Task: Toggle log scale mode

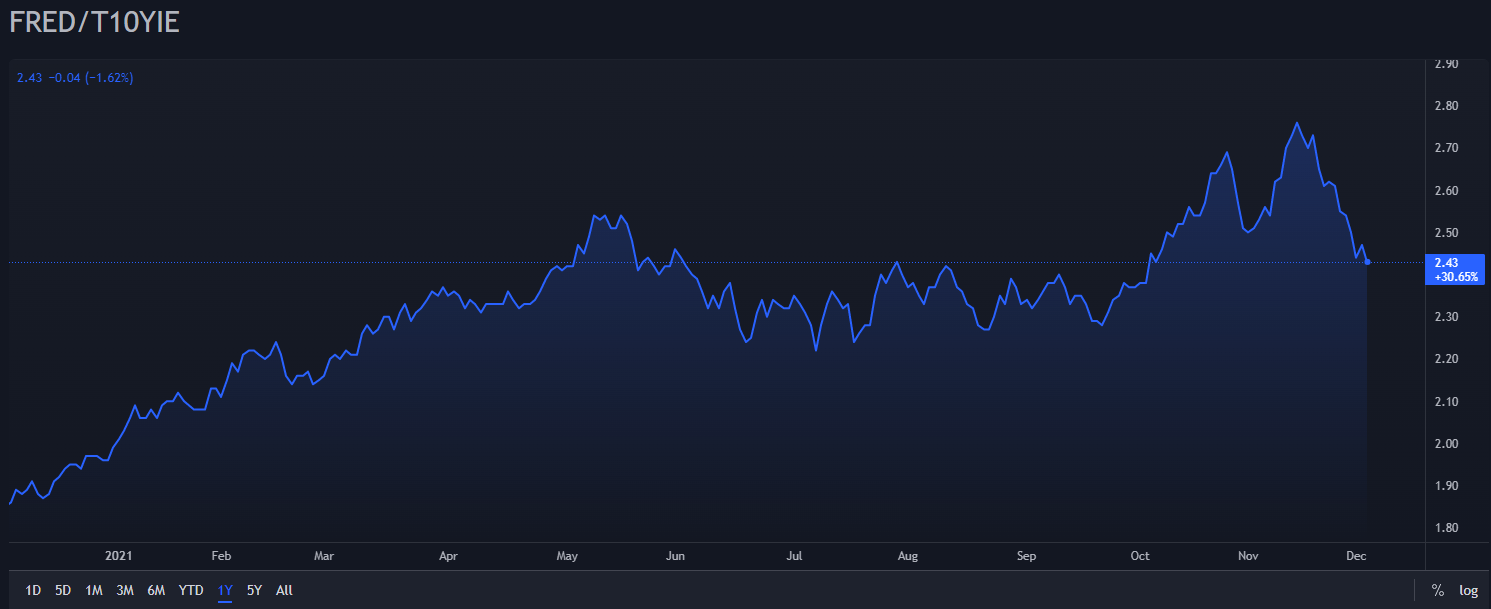Action: tap(1468, 590)
